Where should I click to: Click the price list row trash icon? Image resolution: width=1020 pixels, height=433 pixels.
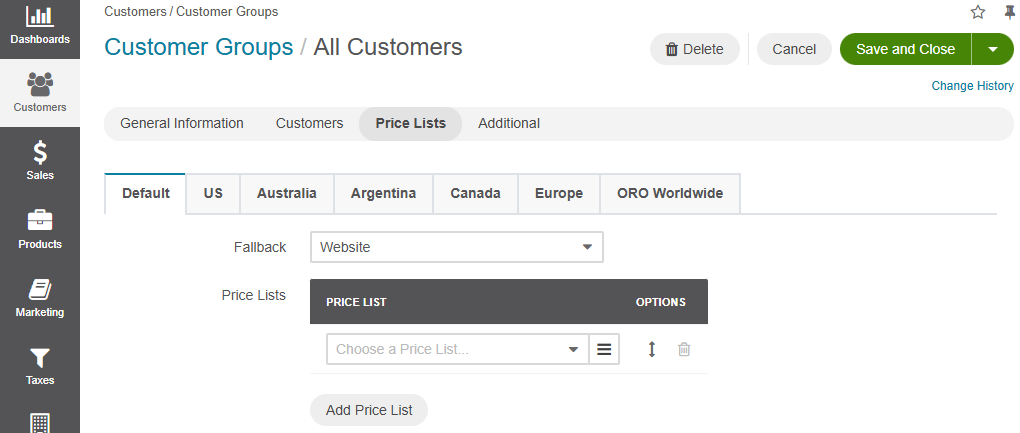pyautogui.click(x=684, y=349)
